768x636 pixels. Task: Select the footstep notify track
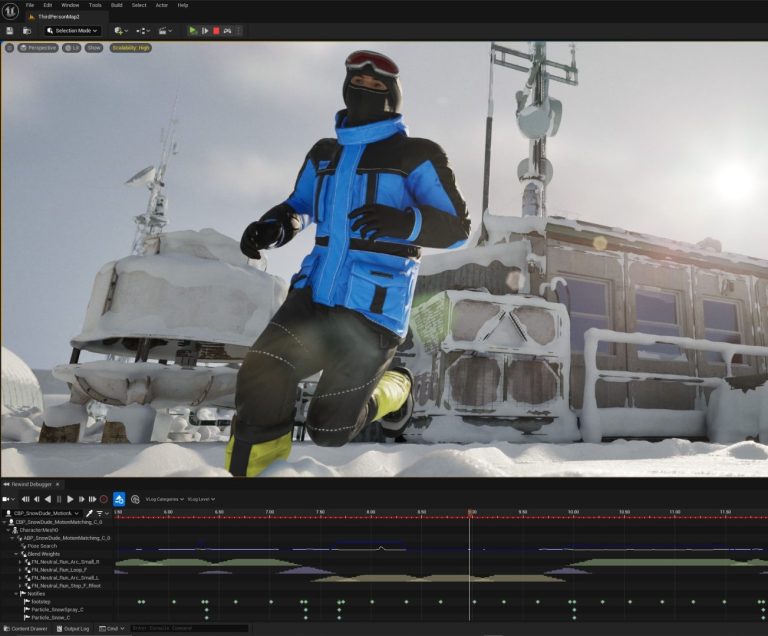pos(41,602)
